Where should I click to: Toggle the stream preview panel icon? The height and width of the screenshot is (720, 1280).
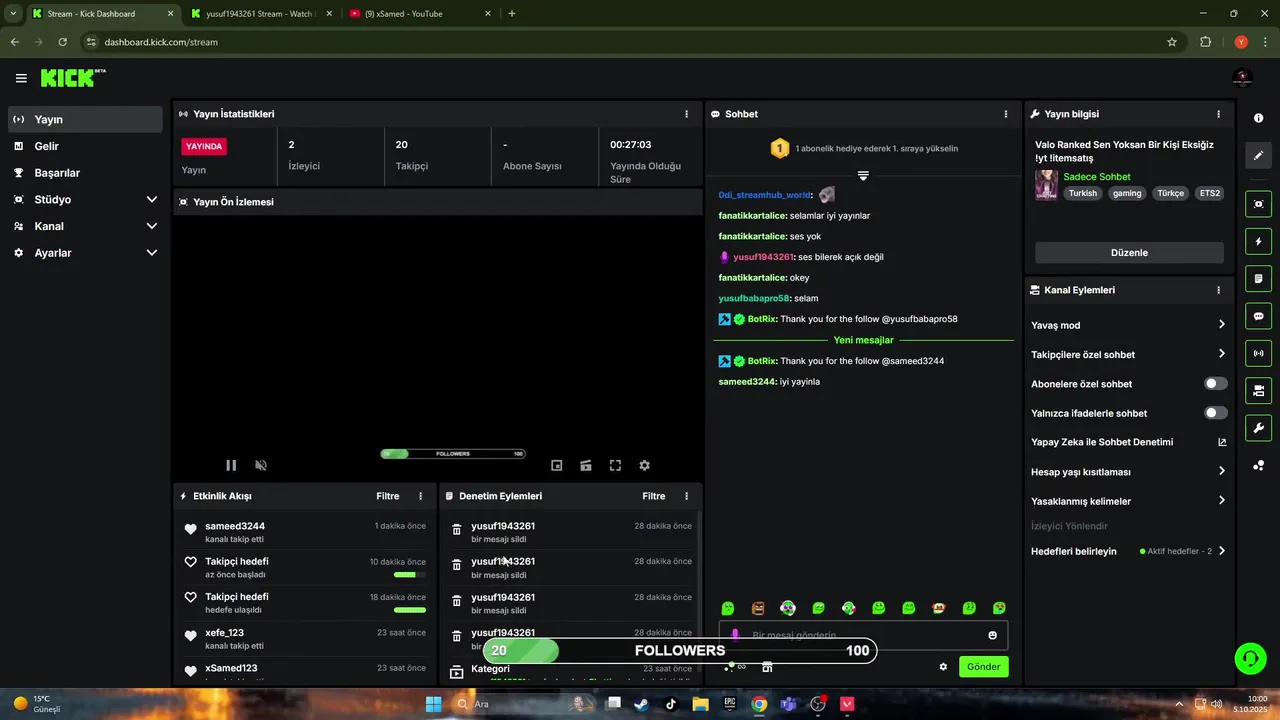tap(1258, 204)
